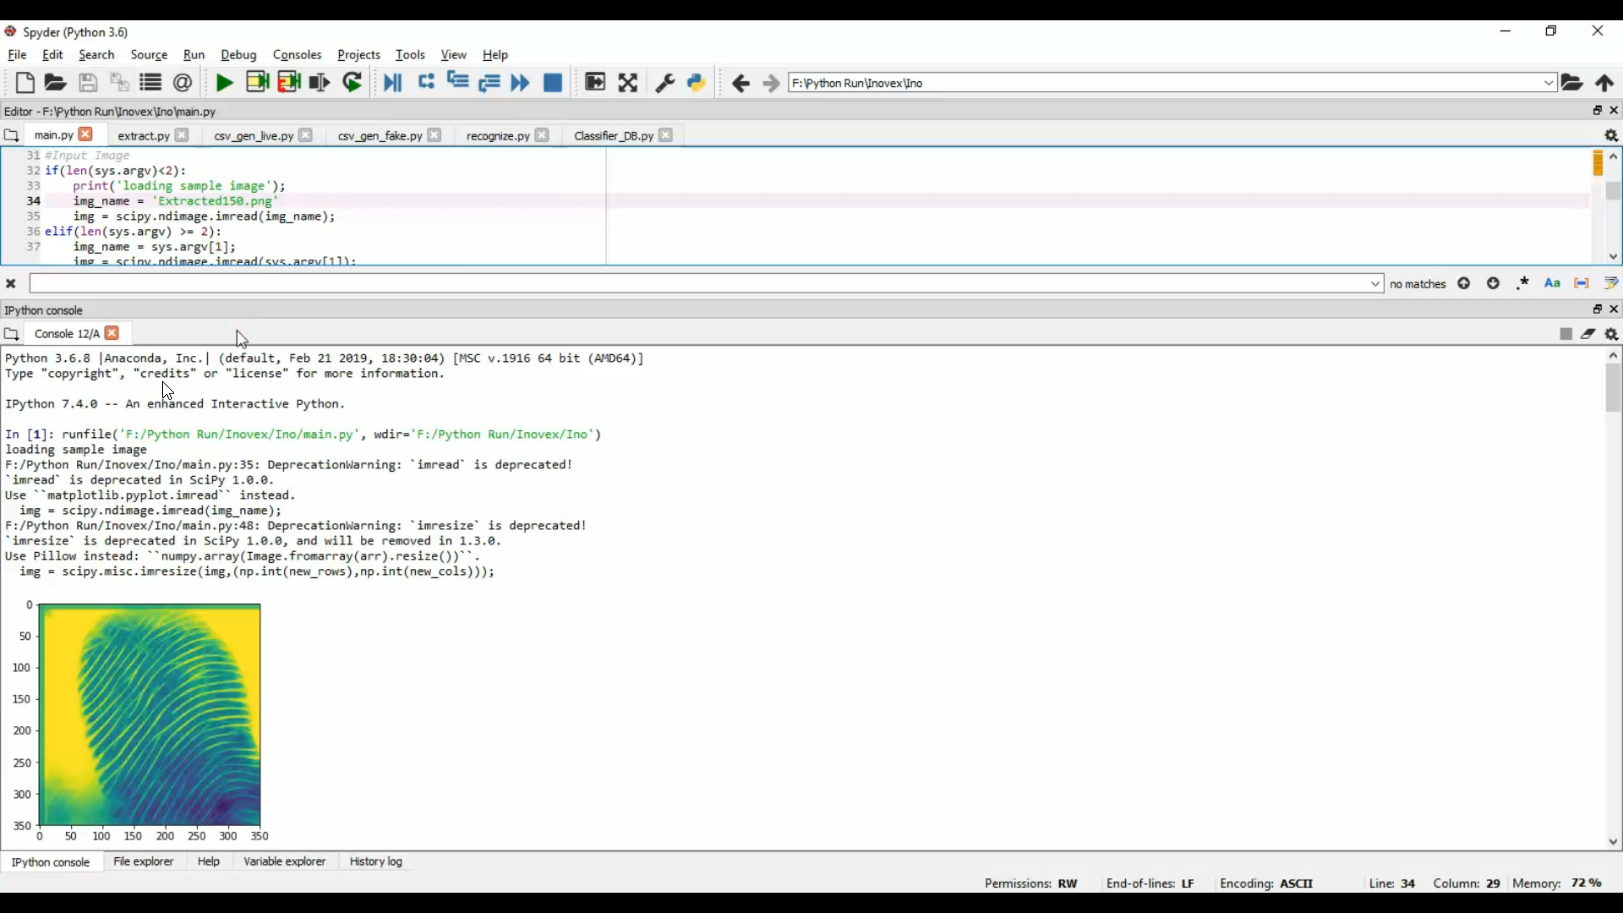Click inside the search text field
Image resolution: width=1623 pixels, height=913 pixels.
pos(700,283)
